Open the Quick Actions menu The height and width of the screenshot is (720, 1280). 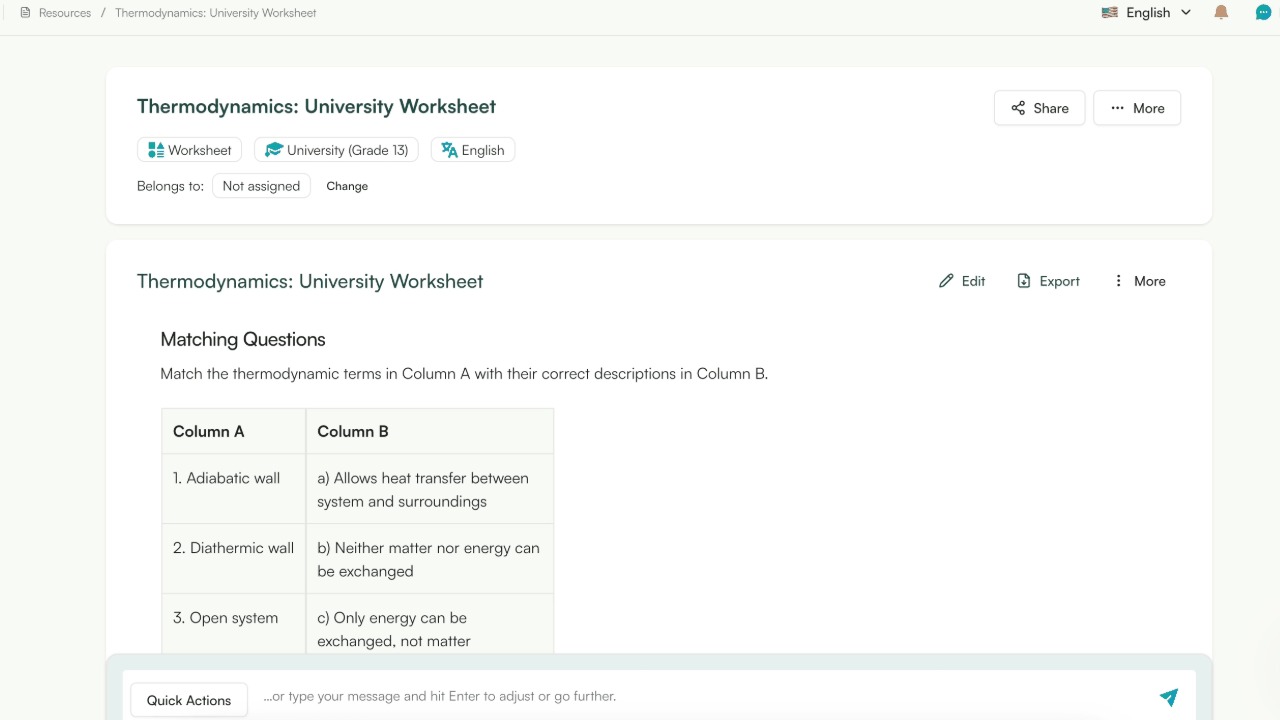click(x=188, y=699)
